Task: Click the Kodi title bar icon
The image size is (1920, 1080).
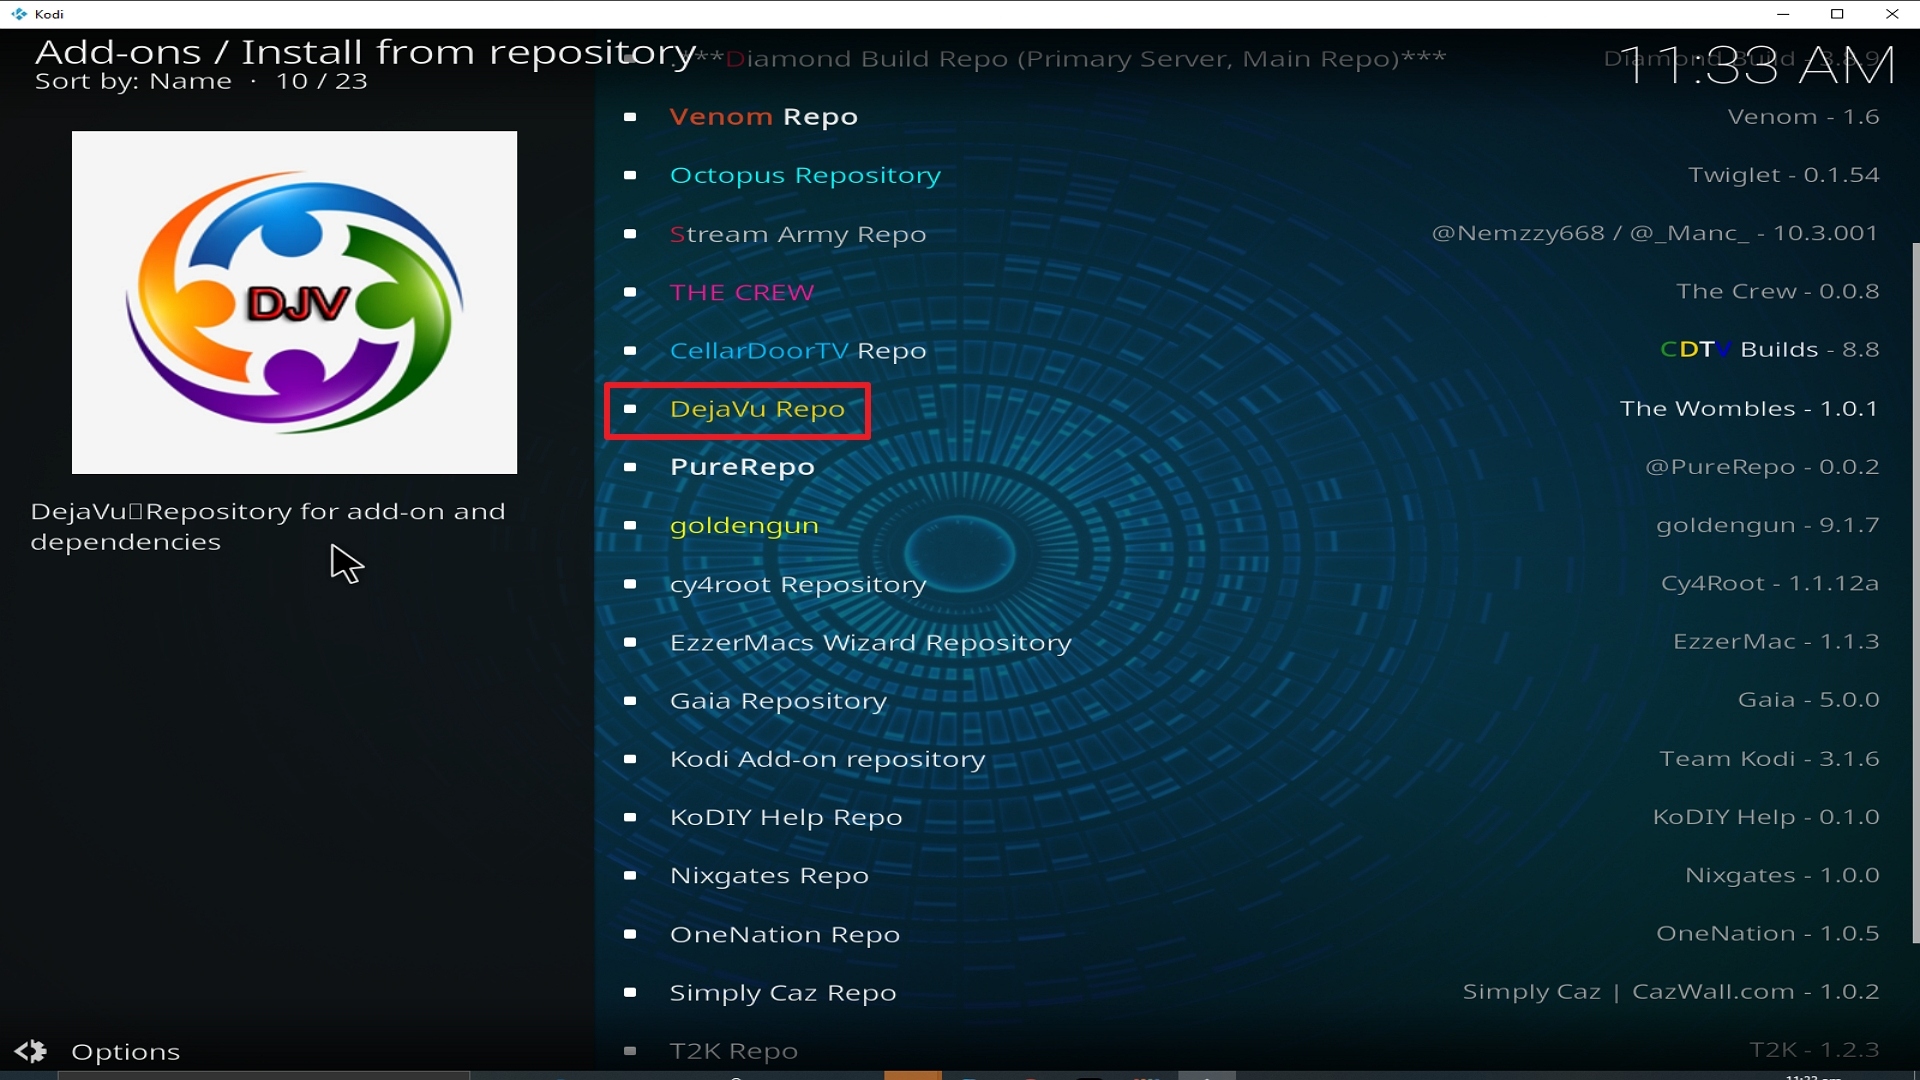Action: (x=19, y=14)
